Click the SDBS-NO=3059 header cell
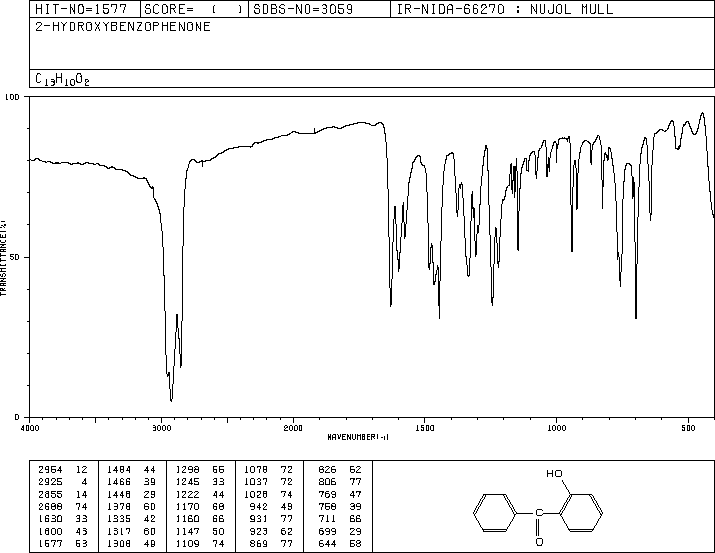The height and width of the screenshot is (553, 715). (x=319, y=9)
